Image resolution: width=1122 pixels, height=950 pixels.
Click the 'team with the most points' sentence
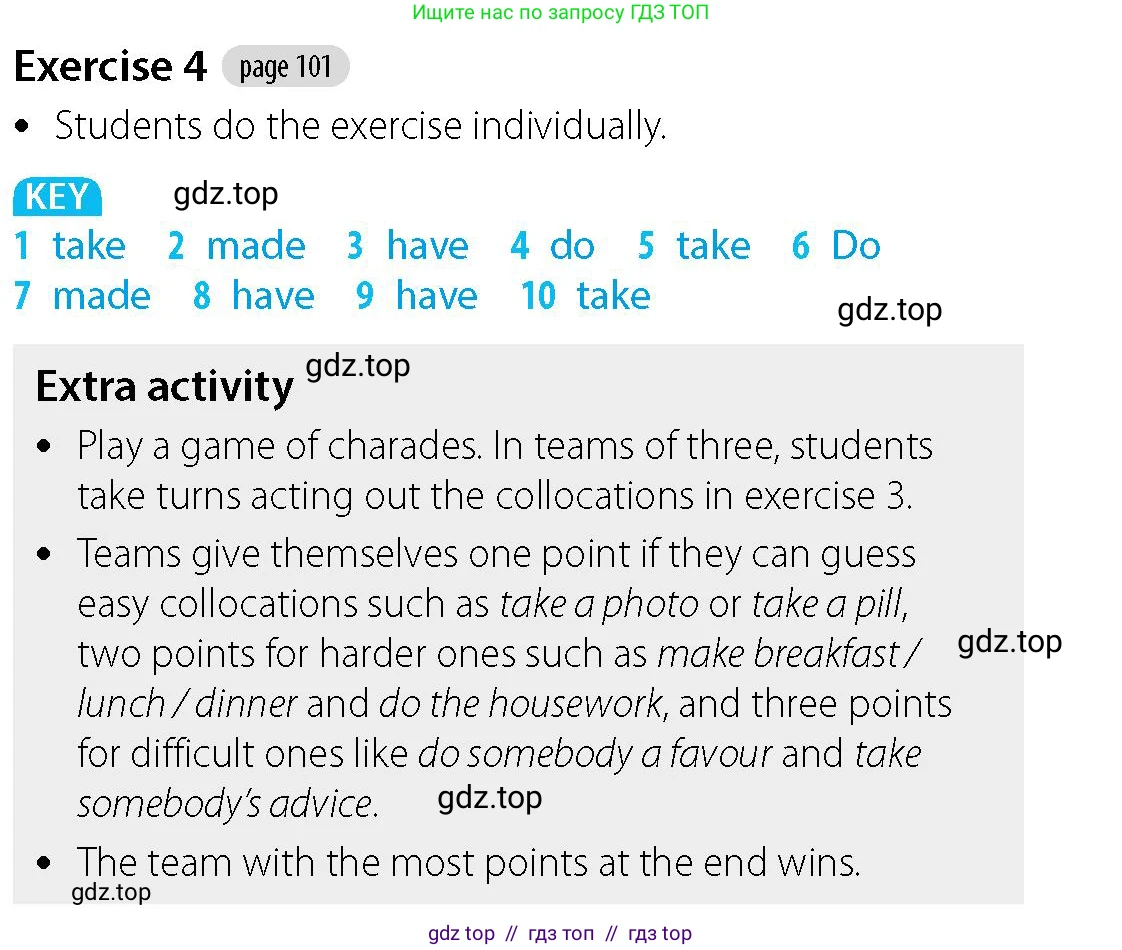pos(469,862)
